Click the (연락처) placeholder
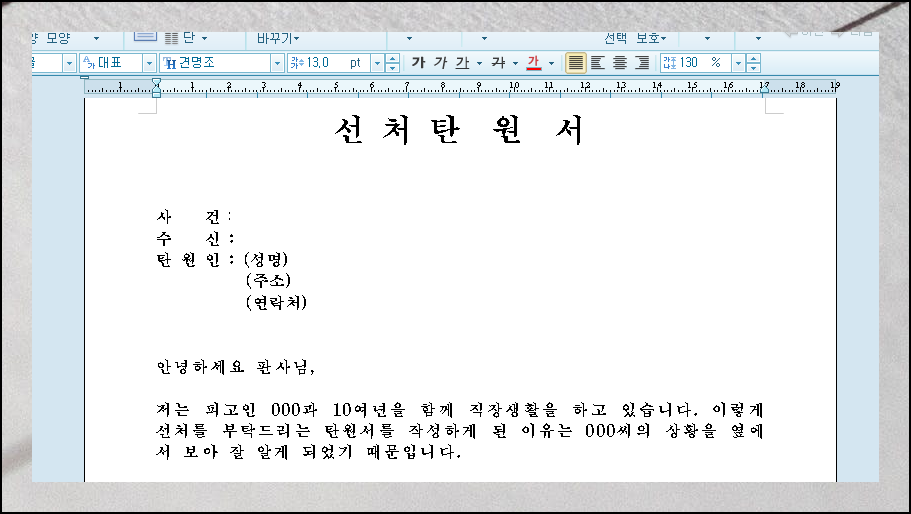Viewport: 911px width, 514px height. pyautogui.click(x=276, y=302)
